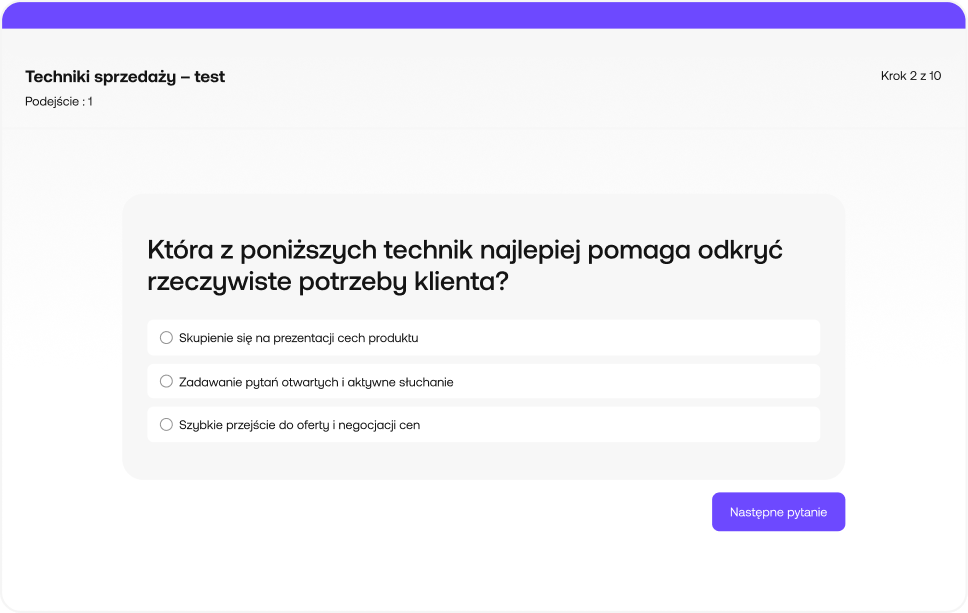Click the question text 'Która z poniższych technik...'
The width and height of the screenshot is (968, 613).
[x=465, y=265]
